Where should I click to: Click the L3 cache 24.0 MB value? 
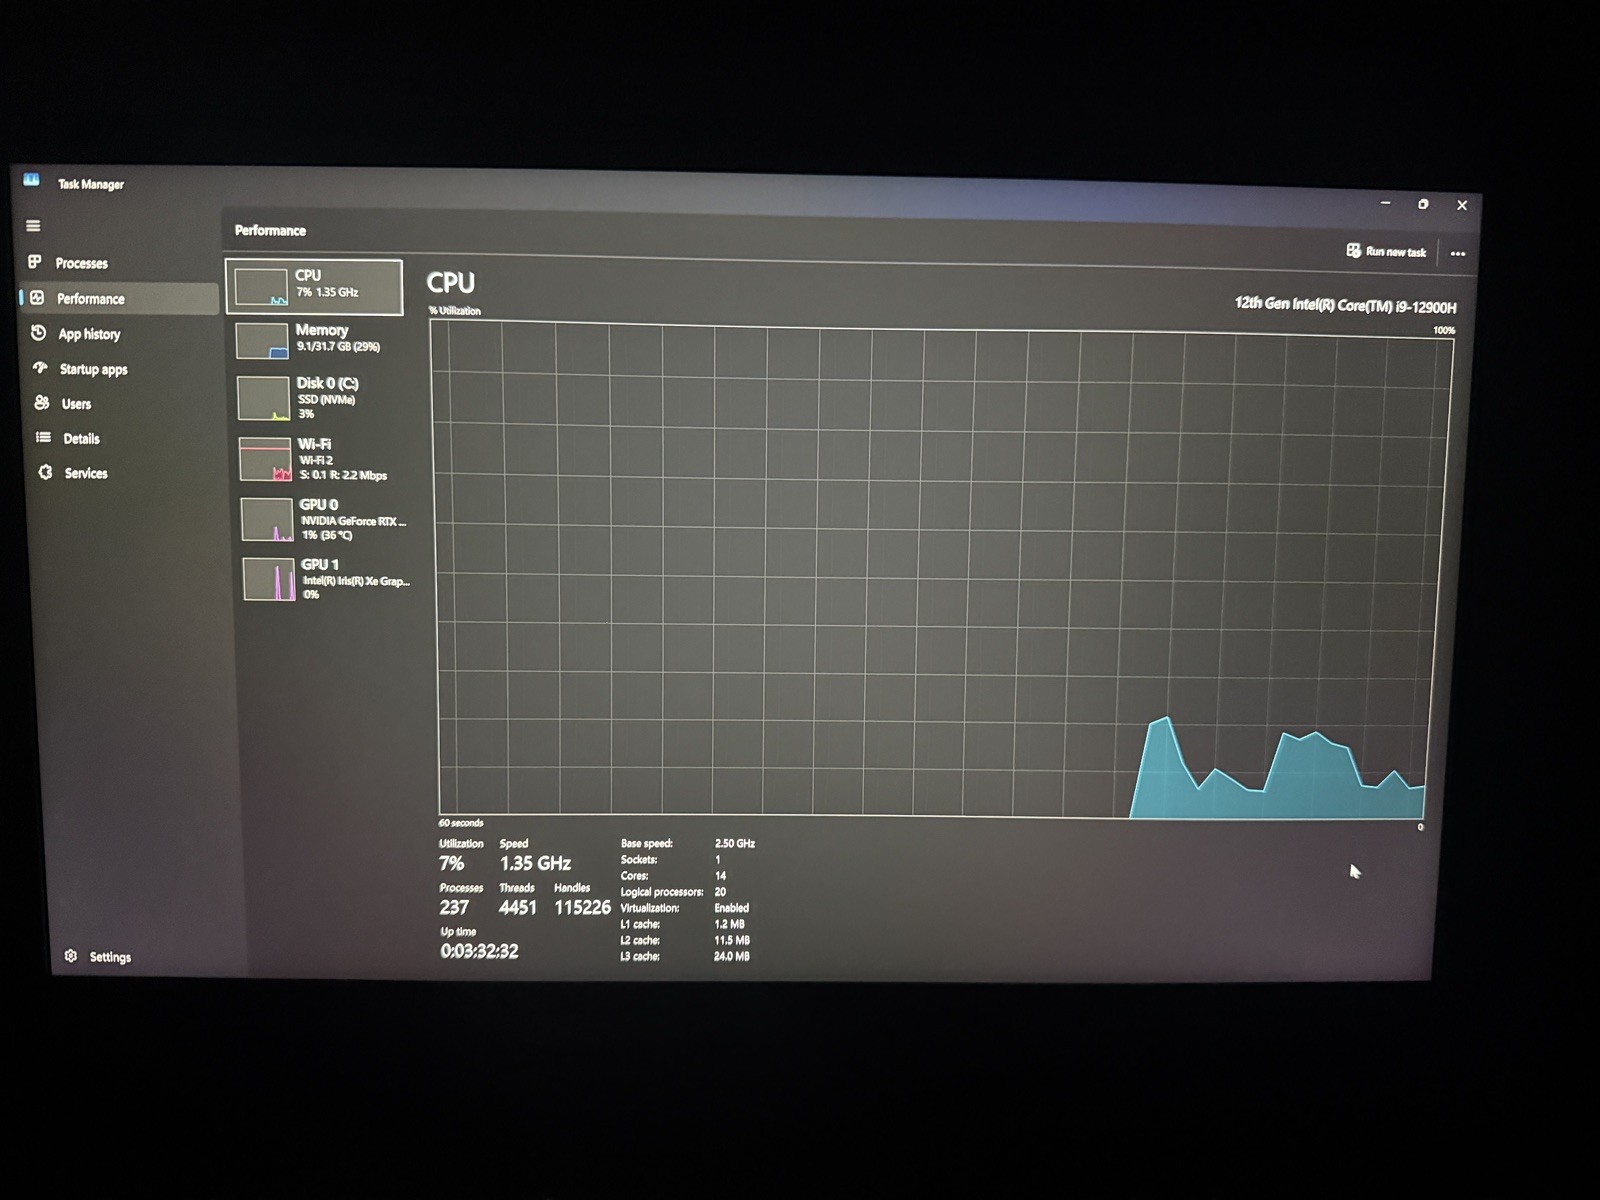[x=732, y=957]
